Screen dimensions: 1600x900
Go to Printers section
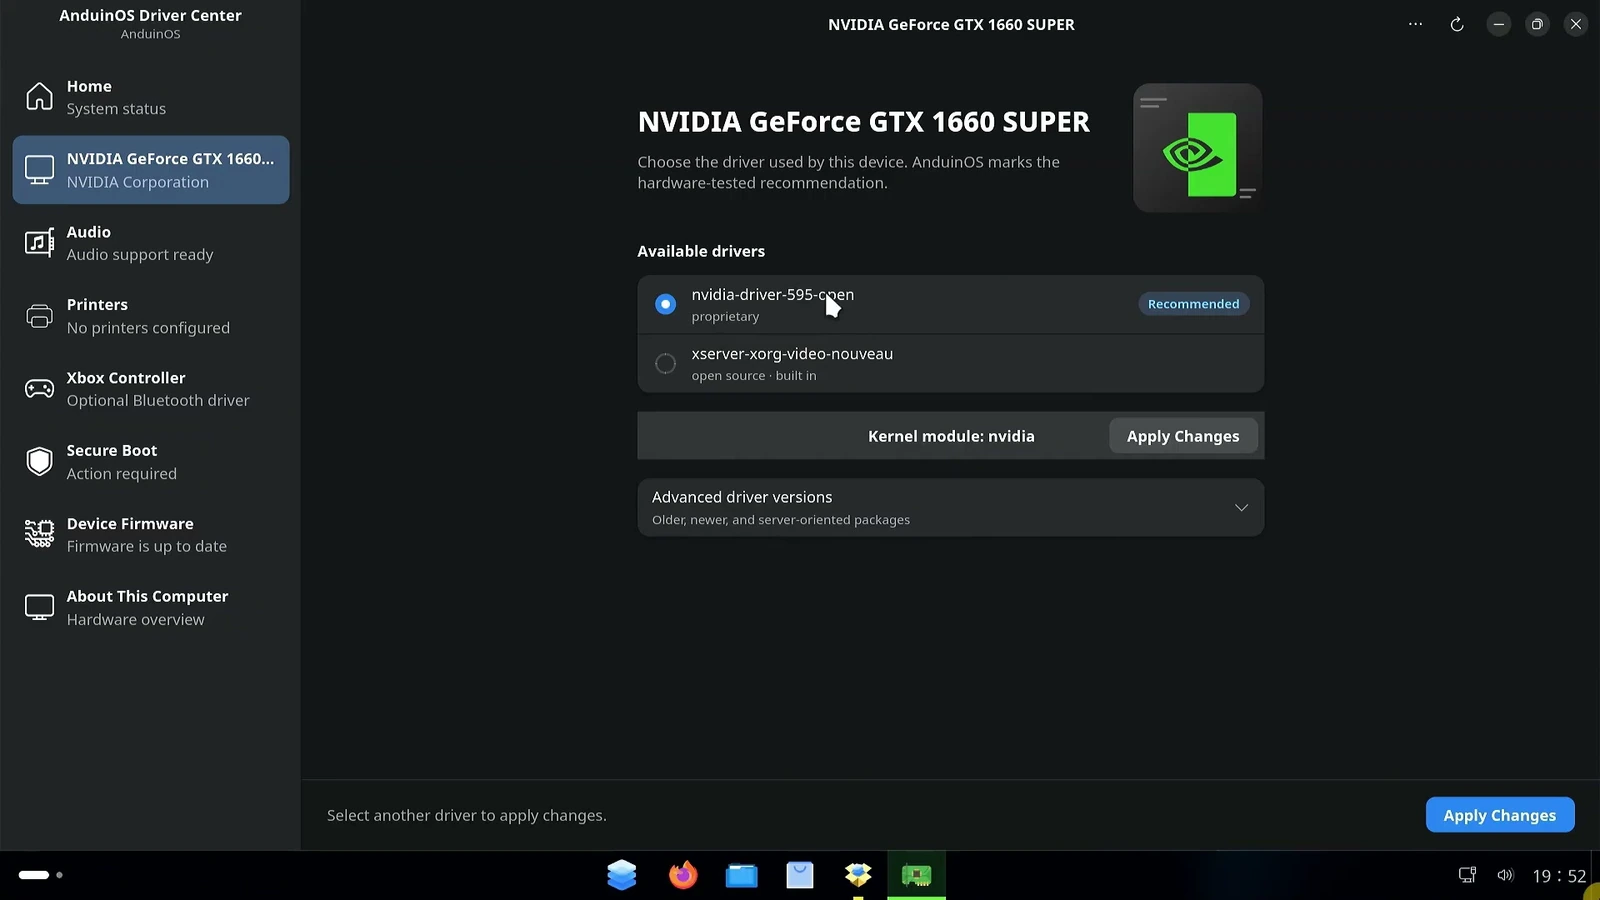[x=150, y=316]
